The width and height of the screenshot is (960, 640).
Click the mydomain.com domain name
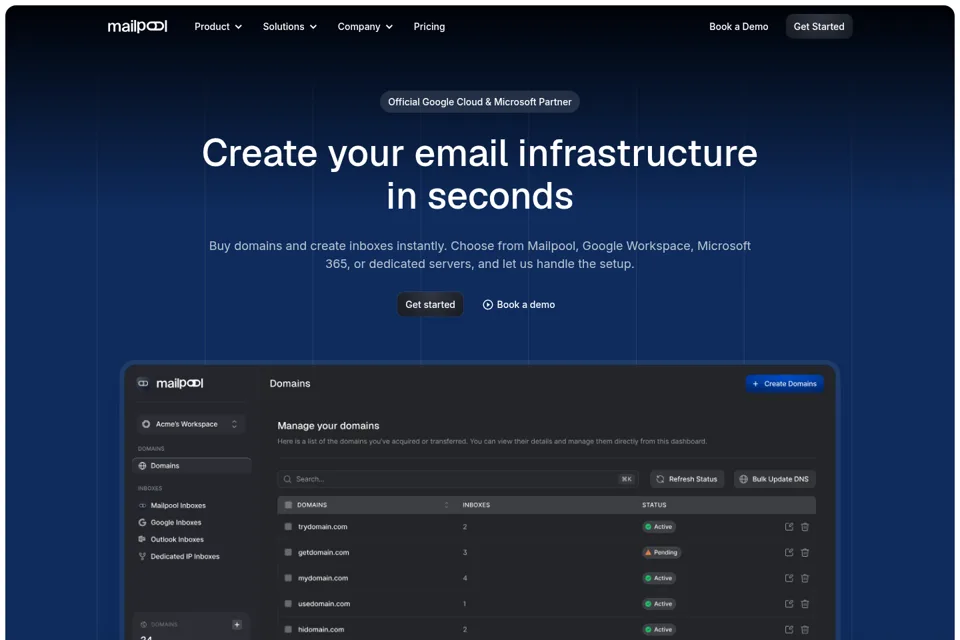323,578
